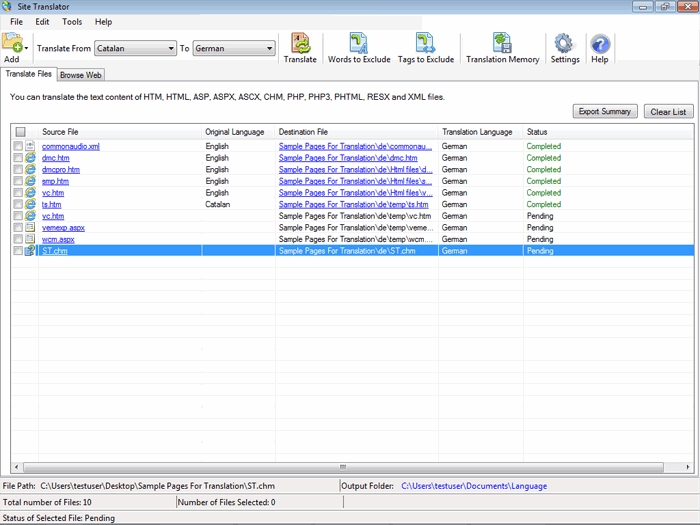Click page icon beside vemexp.aspx
Screen dimensions: 700x525
point(30,227)
